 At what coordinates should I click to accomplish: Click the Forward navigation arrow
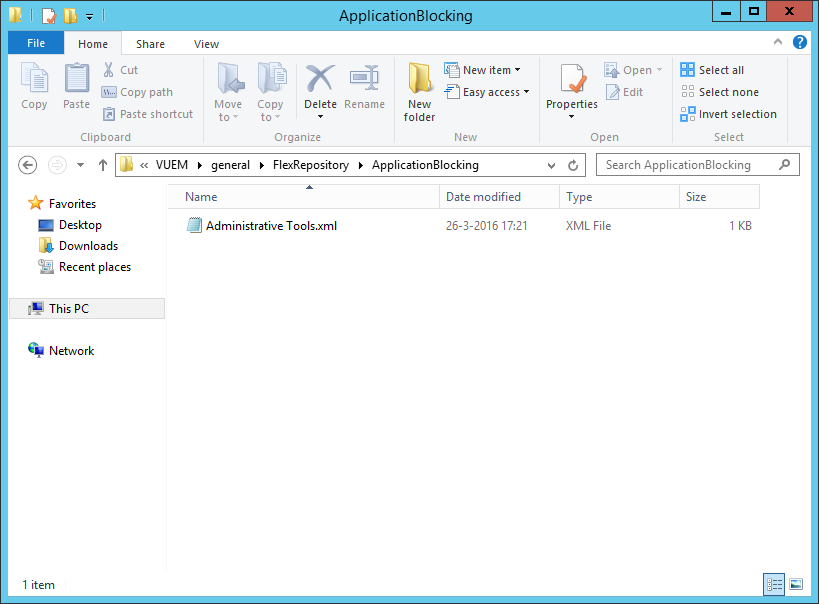(57, 165)
